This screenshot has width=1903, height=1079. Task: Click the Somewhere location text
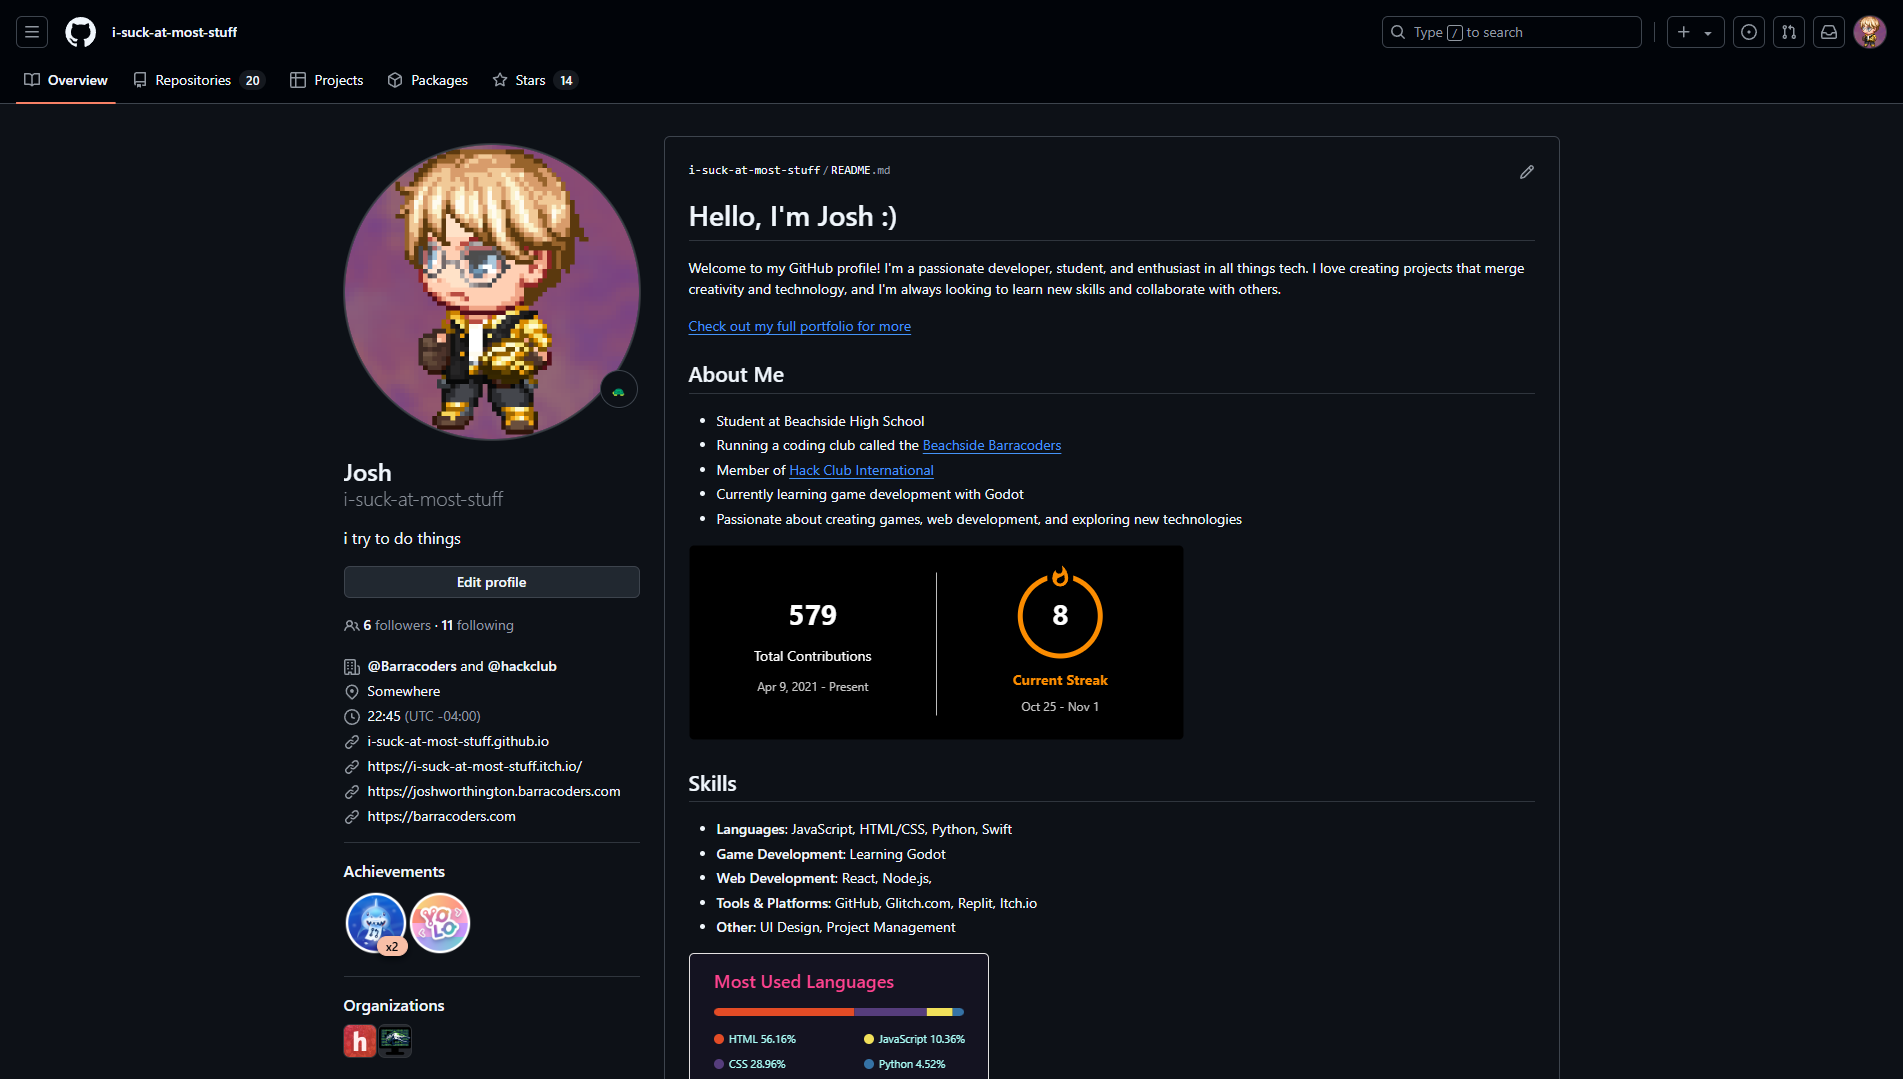[x=403, y=691]
